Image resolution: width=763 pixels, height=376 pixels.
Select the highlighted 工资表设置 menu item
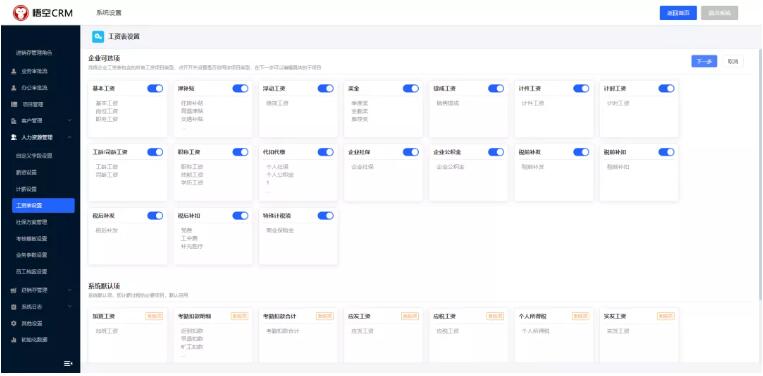coord(43,205)
